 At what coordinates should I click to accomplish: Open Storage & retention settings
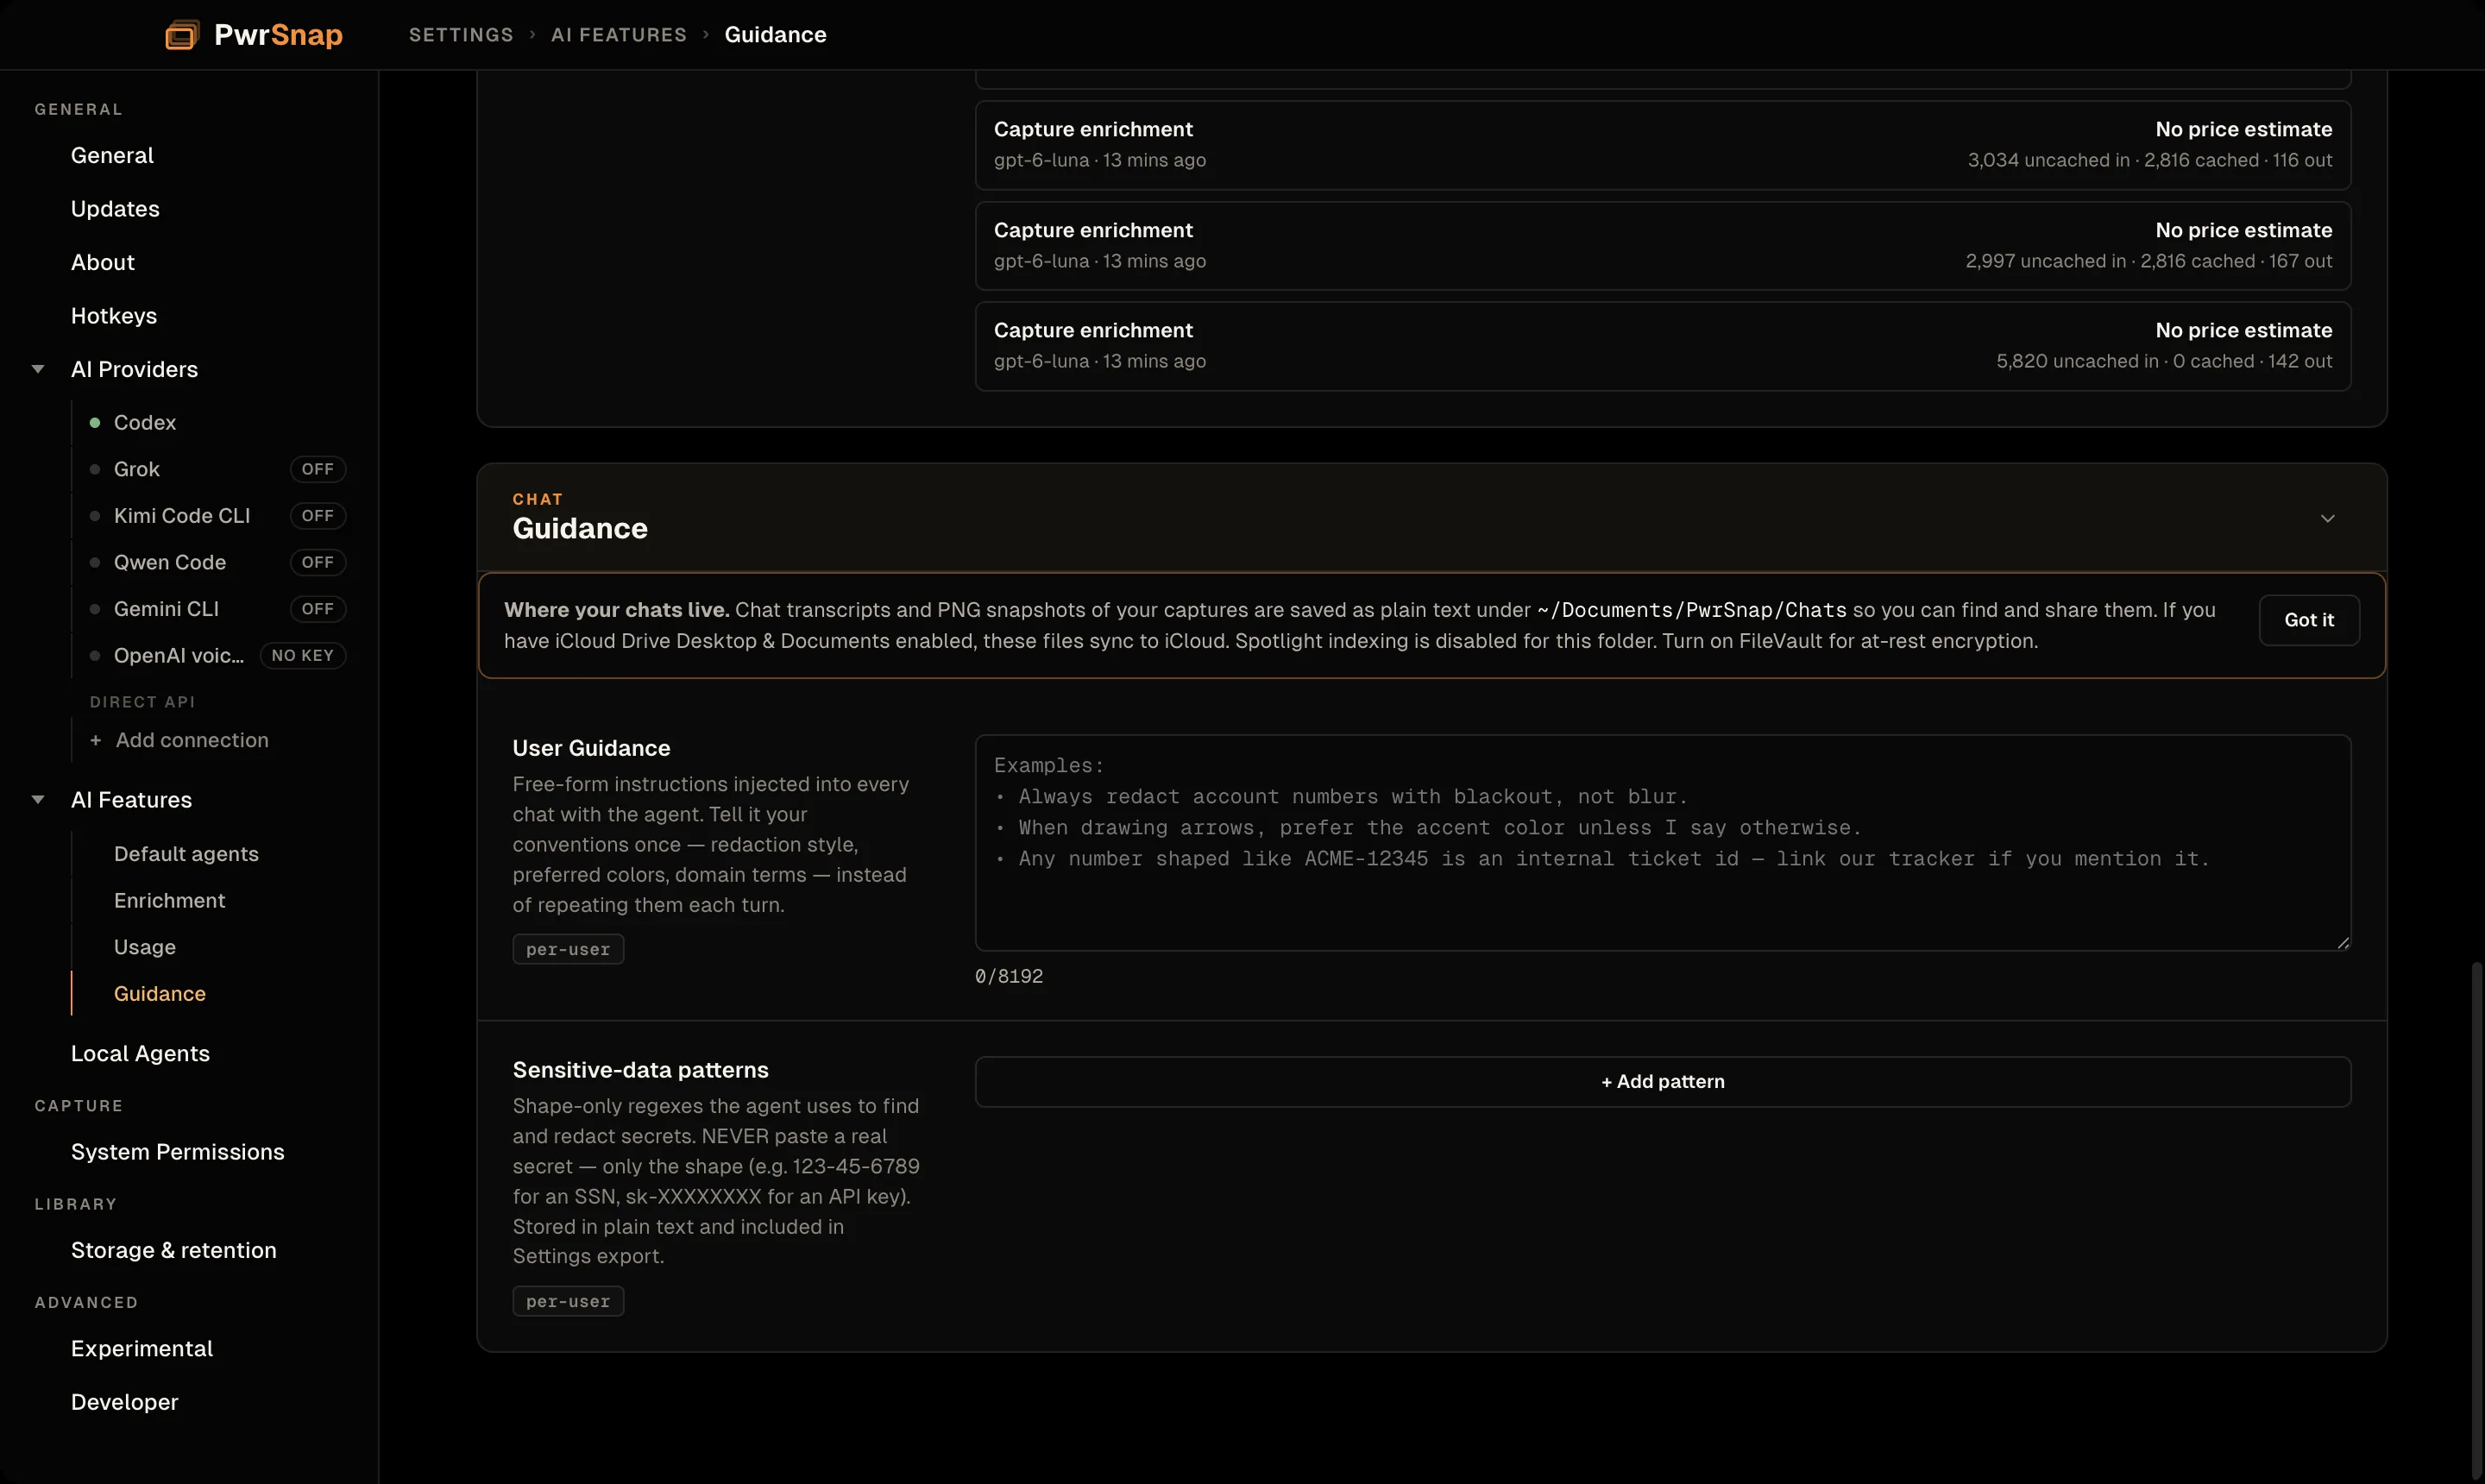click(x=174, y=1250)
